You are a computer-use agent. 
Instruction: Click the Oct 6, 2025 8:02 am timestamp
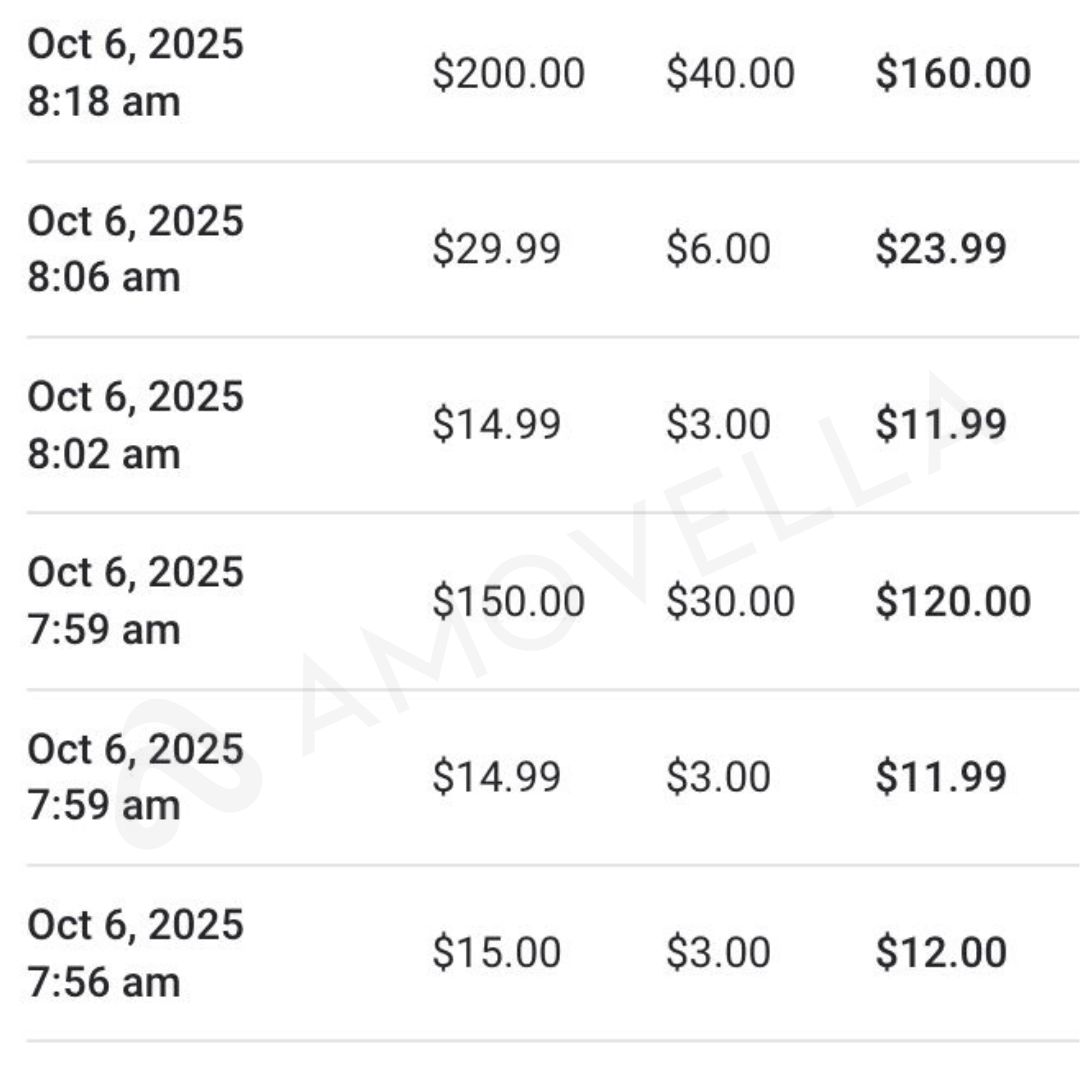coord(135,425)
